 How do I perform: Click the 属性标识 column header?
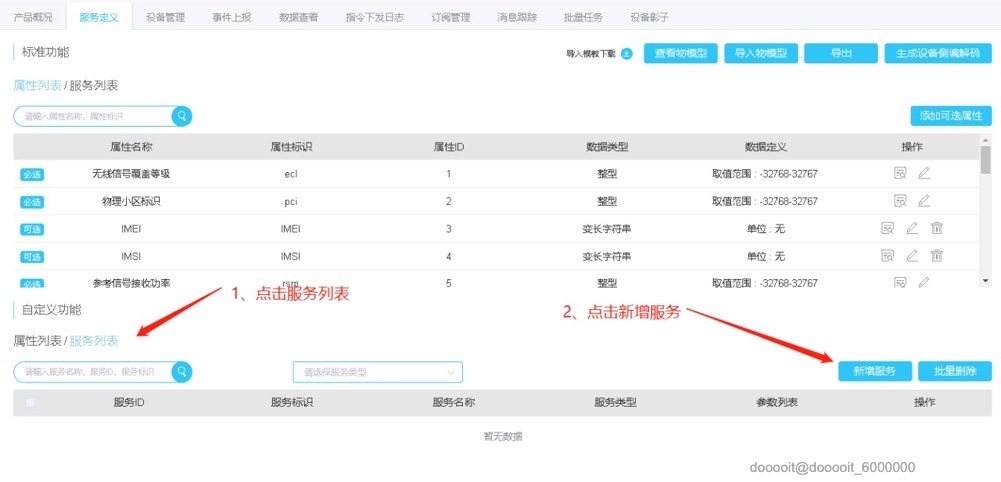pyautogui.click(x=291, y=147)
